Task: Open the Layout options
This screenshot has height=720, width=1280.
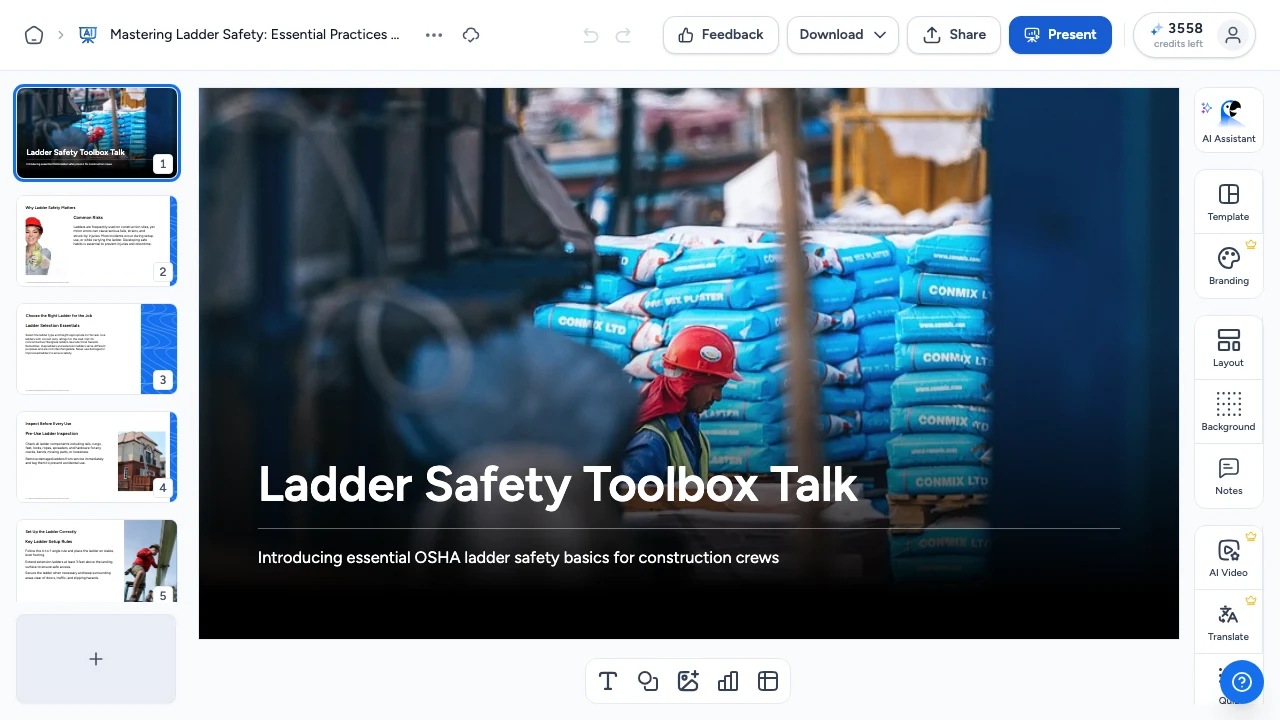Action: tap(1229, 348)
